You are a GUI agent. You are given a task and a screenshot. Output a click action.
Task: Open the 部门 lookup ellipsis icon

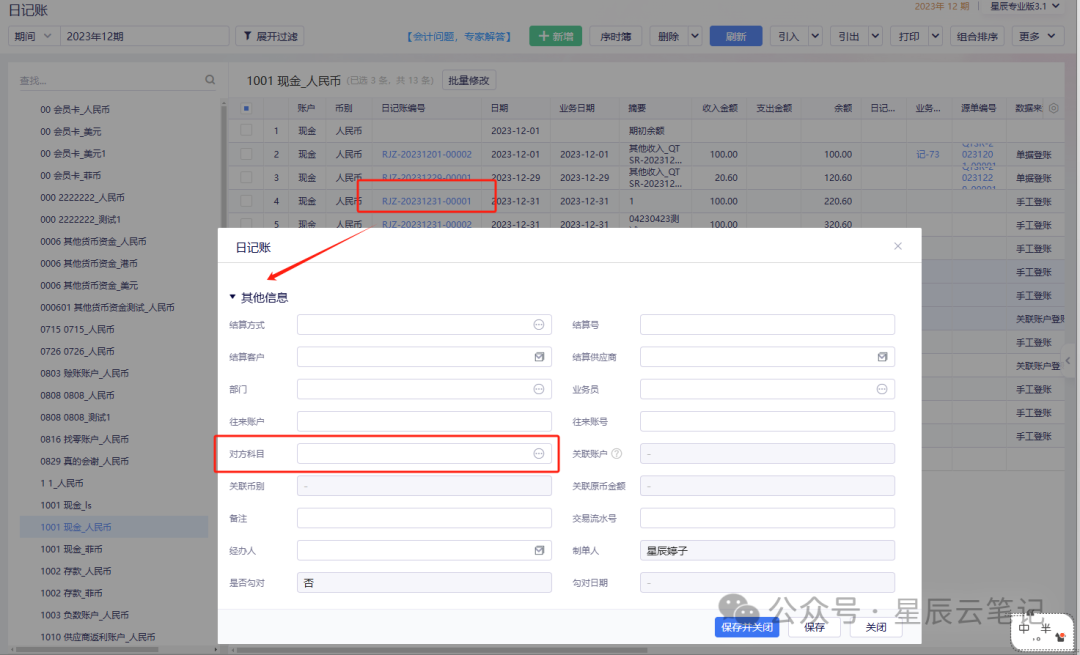538,389
